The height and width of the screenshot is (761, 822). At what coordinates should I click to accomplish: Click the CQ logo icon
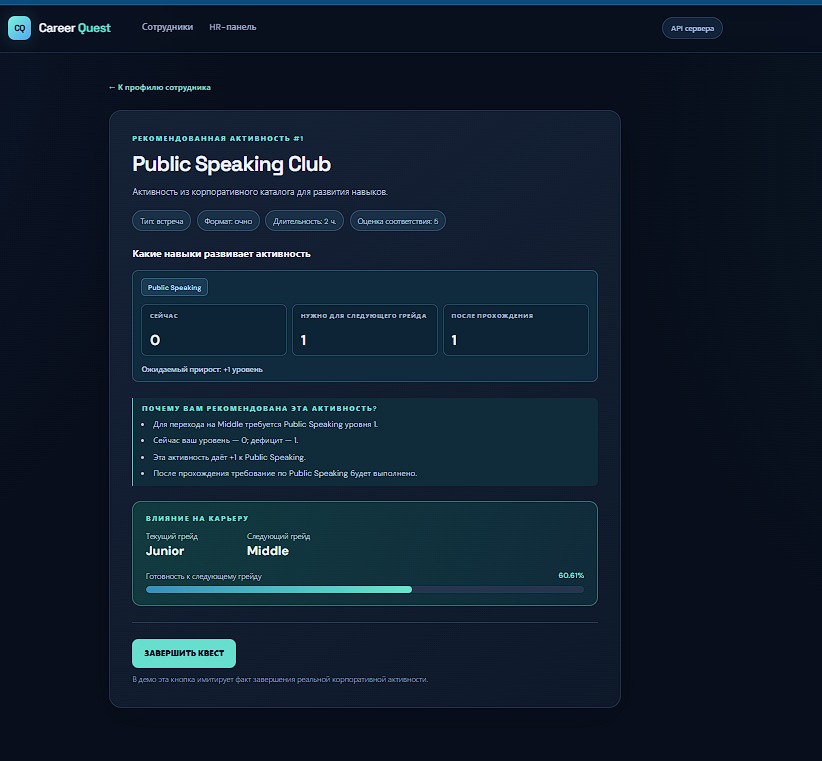tap(19, 28)
